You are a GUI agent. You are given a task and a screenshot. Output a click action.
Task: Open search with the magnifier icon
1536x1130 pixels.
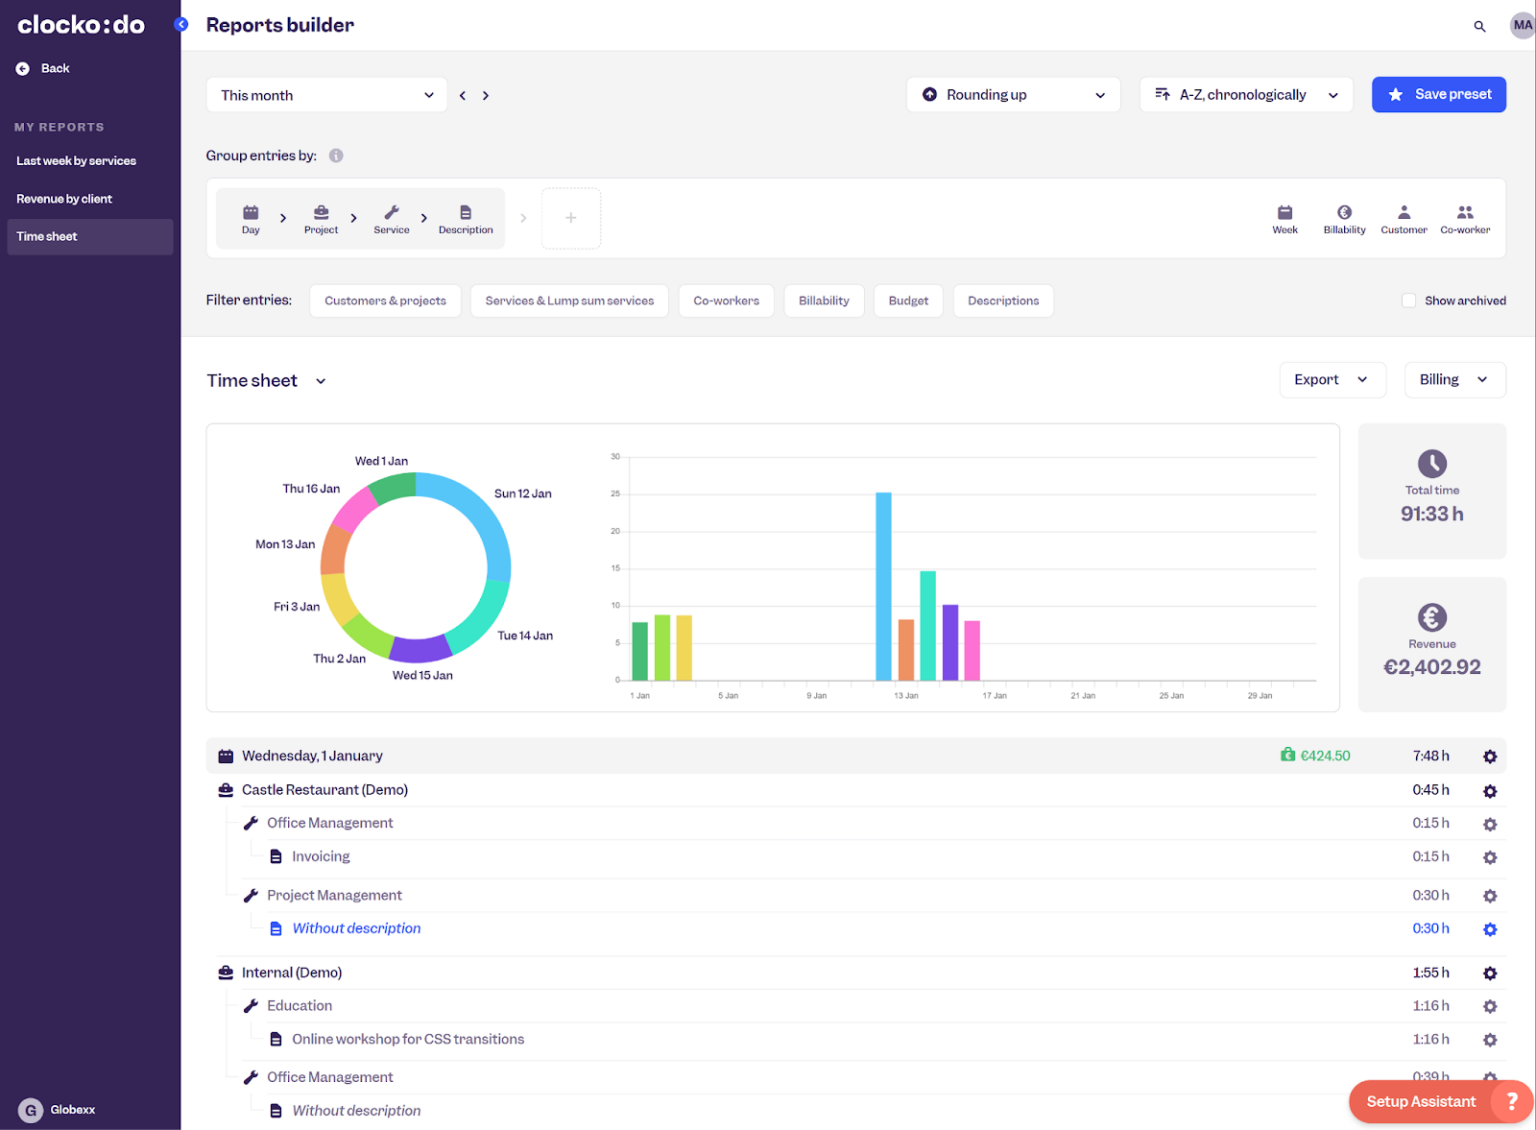pyautogui.click(x=1479, y=26)
